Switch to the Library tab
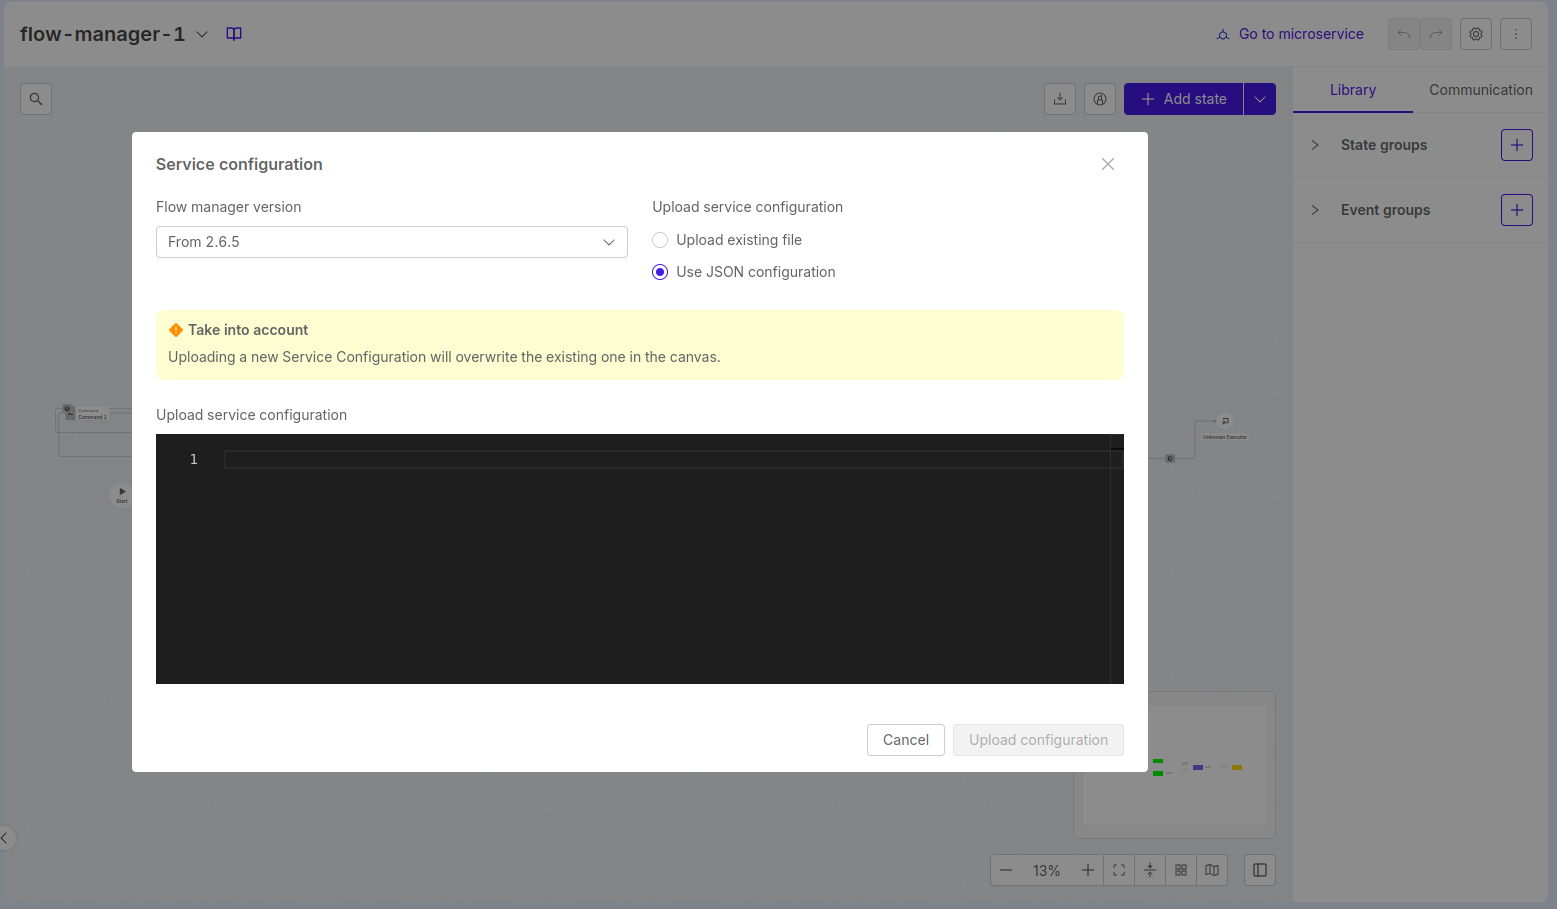Screen dimensions: 1557x909 coord(1353,90)
